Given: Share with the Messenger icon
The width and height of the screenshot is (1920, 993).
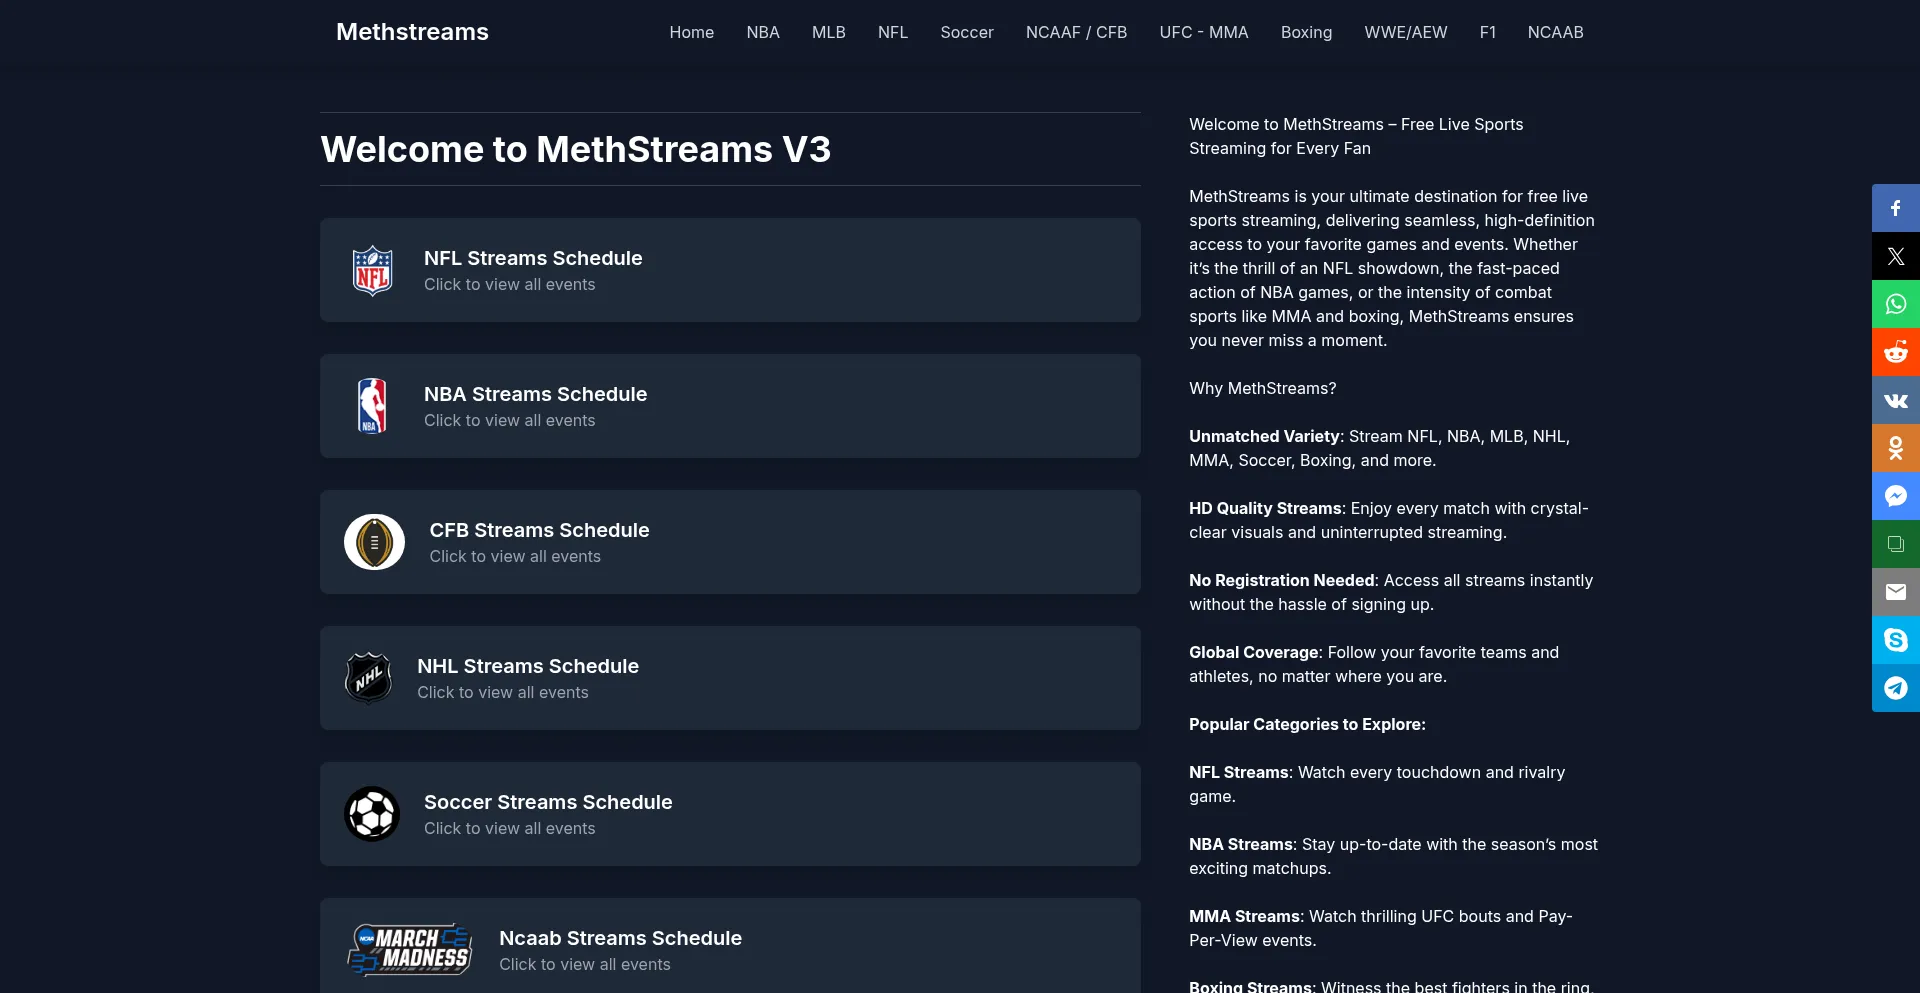Looking at the screenshot, I should pyautogui.click(x=1896, y=496).
